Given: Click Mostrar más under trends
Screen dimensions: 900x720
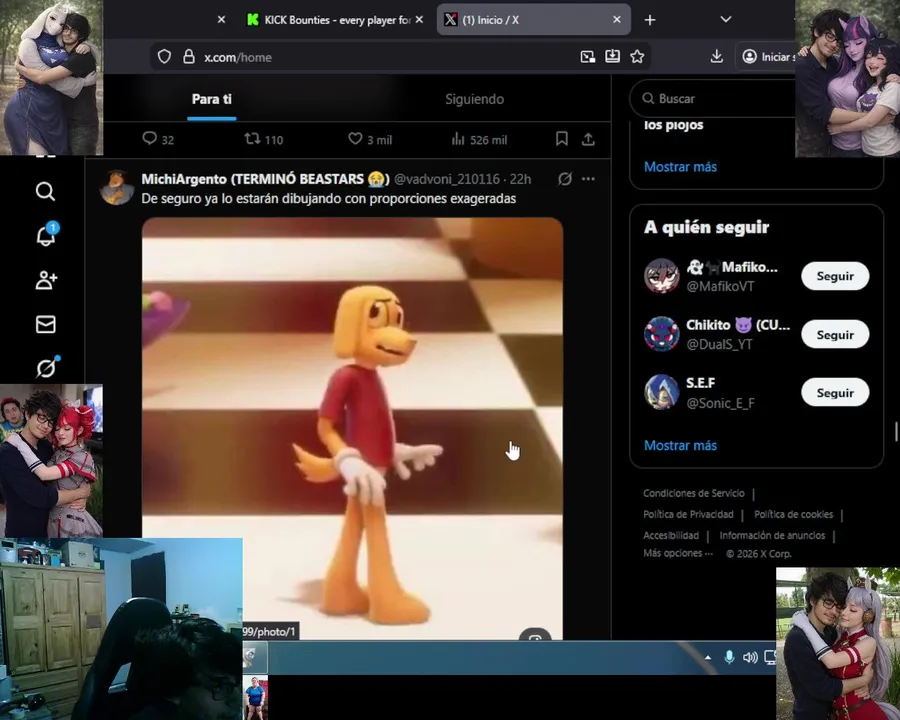Looking at the screenshot, I should tap(680, 167).
